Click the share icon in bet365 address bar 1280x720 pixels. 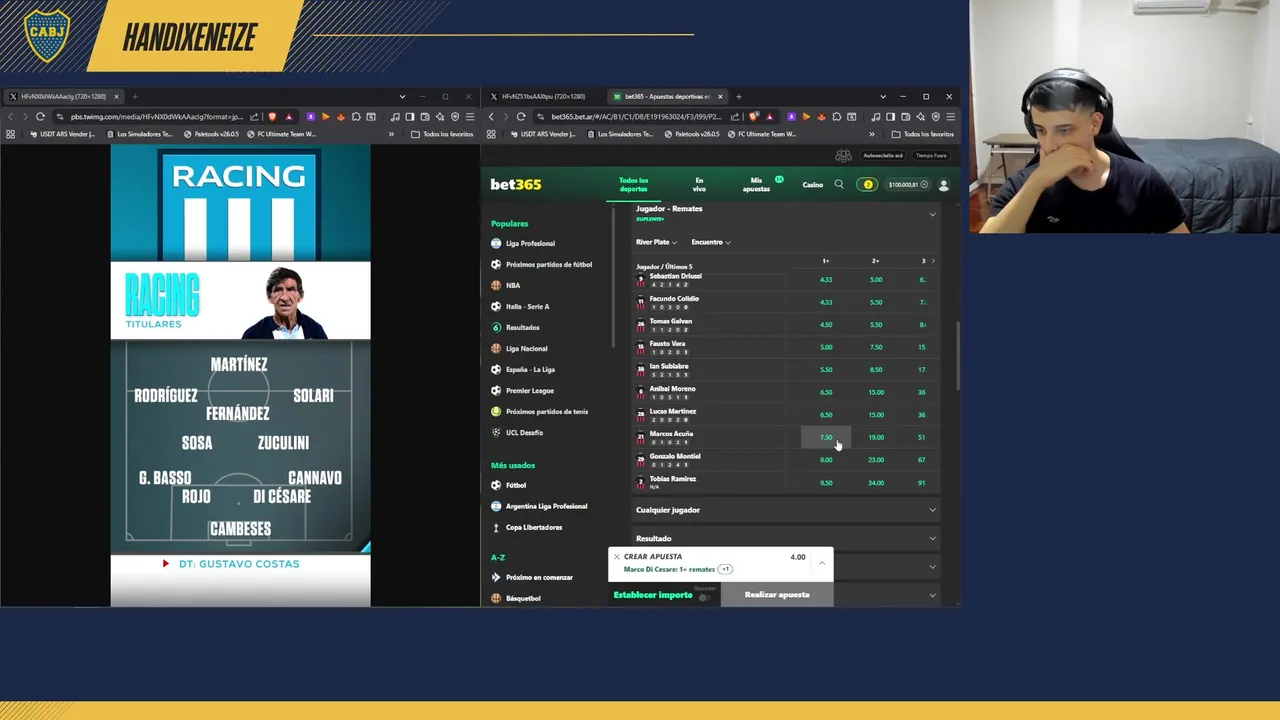pyautogui.click(x=735, y=117)
